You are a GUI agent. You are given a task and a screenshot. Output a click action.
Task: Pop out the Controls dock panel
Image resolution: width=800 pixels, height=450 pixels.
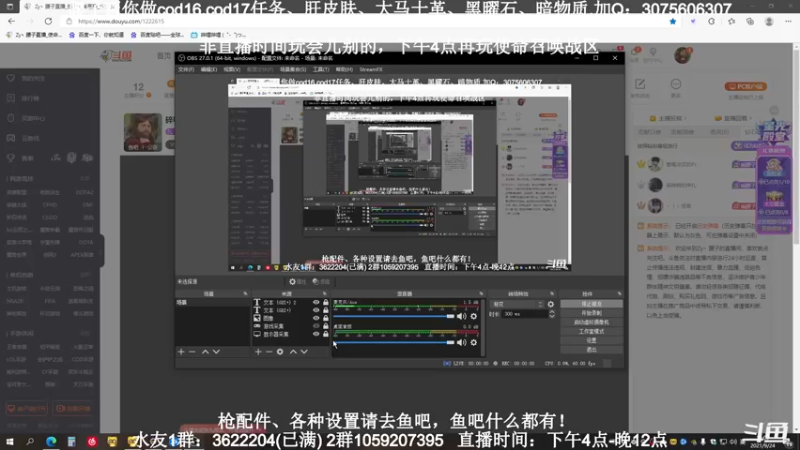tap(619, 294)
